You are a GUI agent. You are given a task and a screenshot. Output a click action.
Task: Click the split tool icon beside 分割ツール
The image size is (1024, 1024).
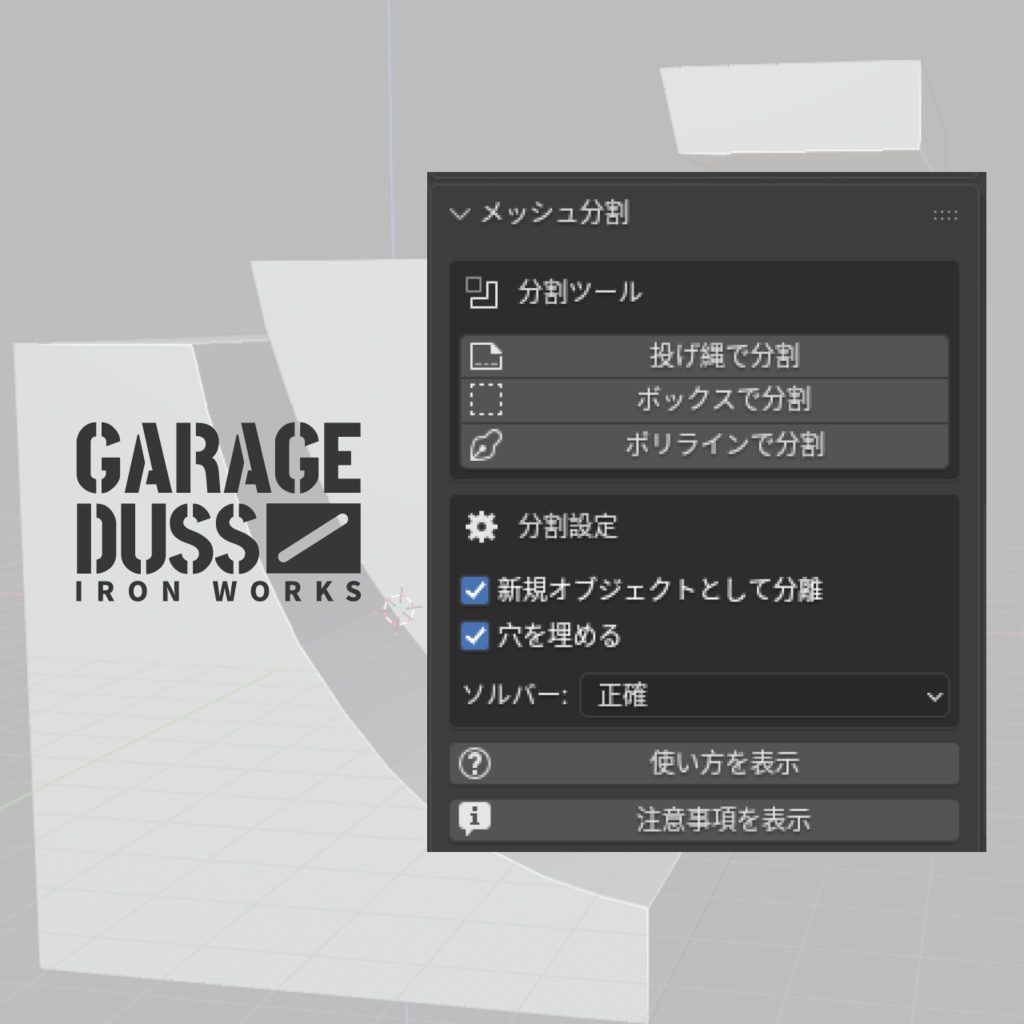pos(481,291)
